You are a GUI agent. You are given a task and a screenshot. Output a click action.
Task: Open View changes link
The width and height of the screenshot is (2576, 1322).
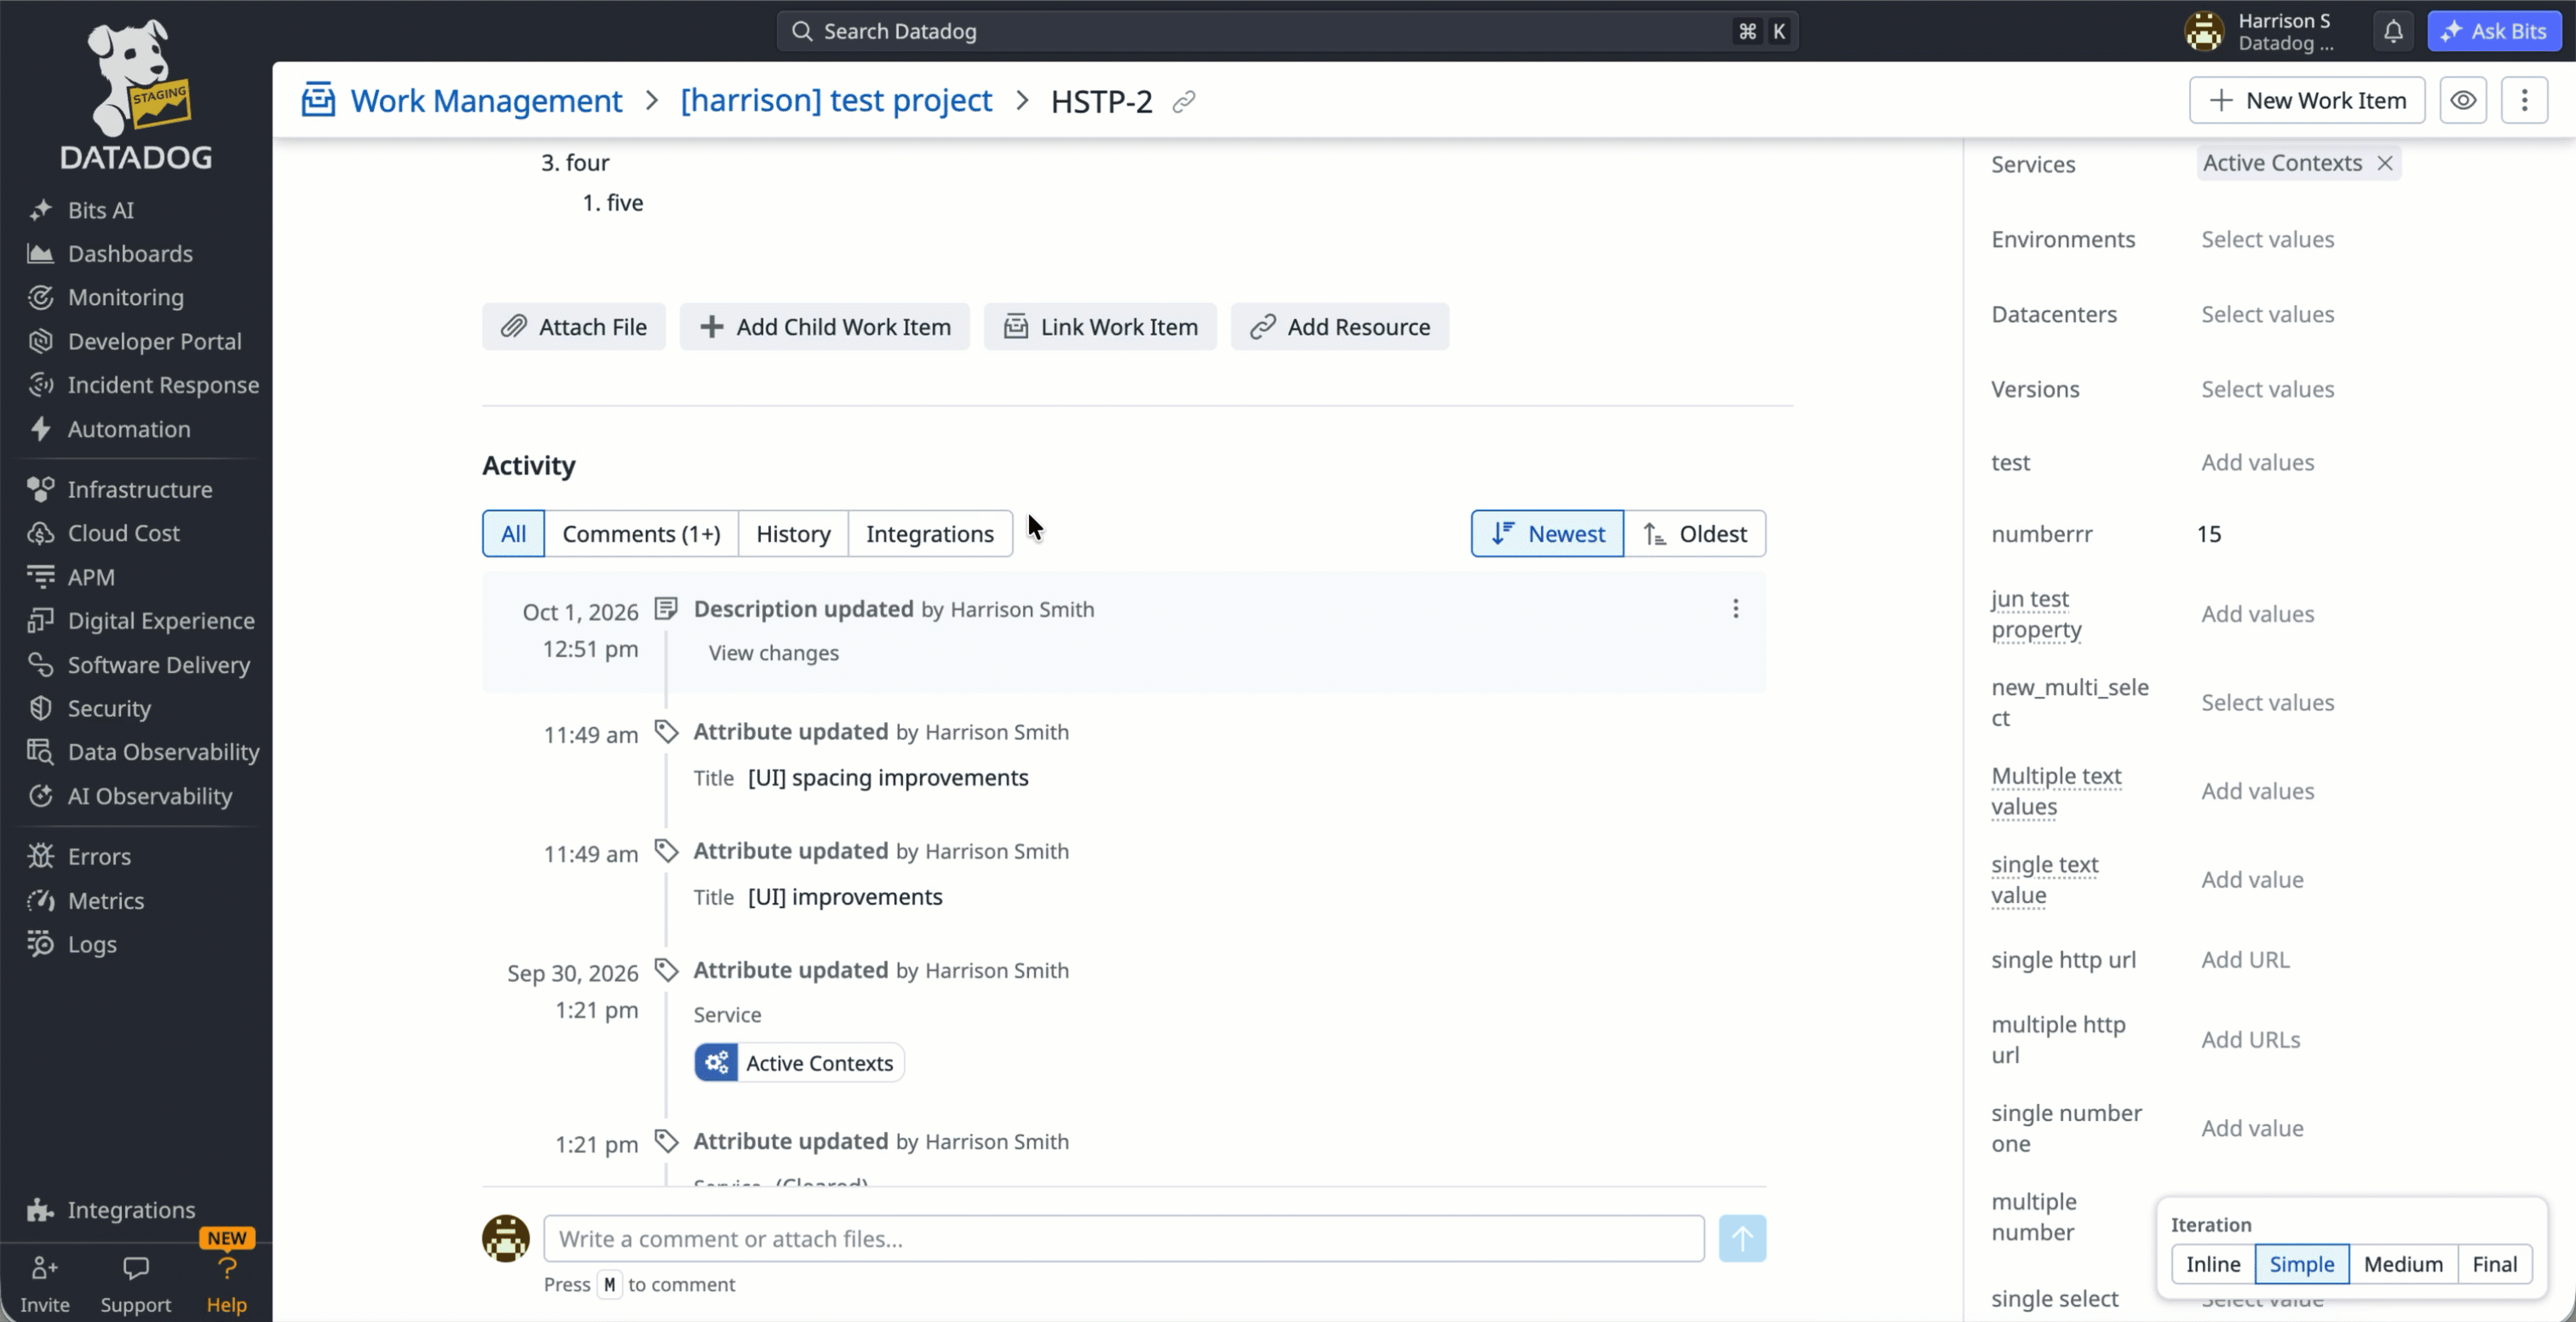[x=774, y=653]
